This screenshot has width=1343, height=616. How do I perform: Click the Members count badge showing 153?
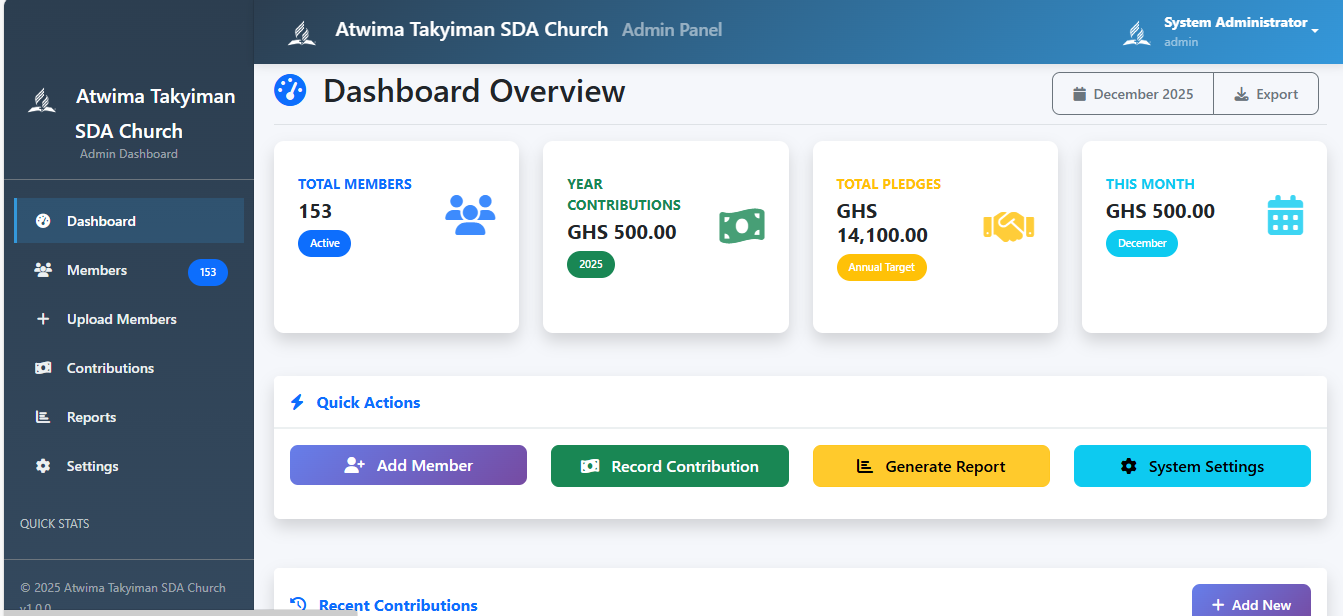208,272
